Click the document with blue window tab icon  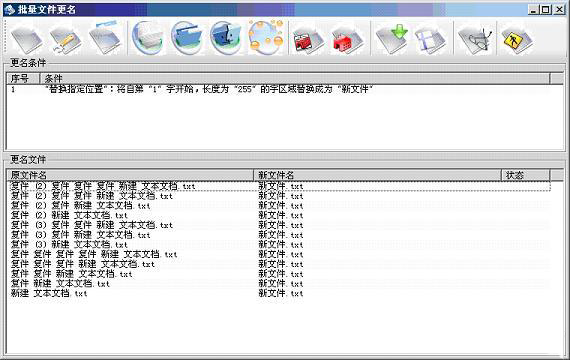pos(105,39)
